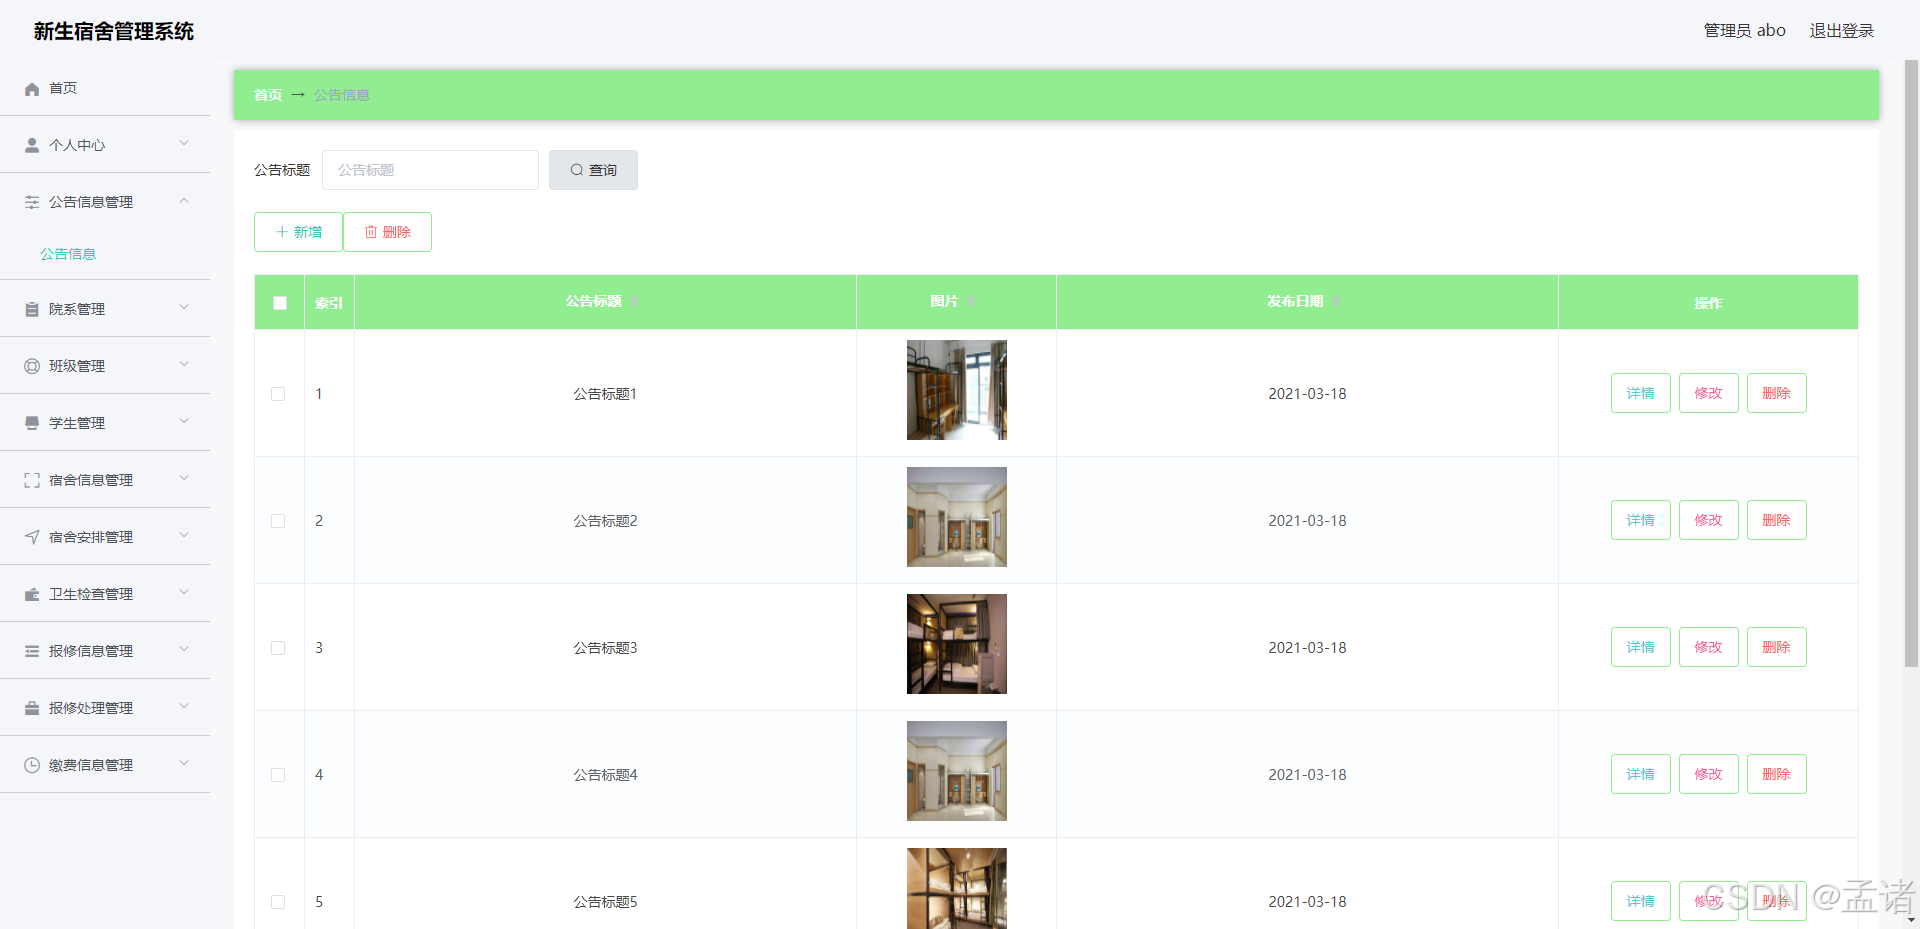Check the checkbox for row 公告标题3
Image resolution: width=1920 pixels, height=929 pixels.
point(278,648)
